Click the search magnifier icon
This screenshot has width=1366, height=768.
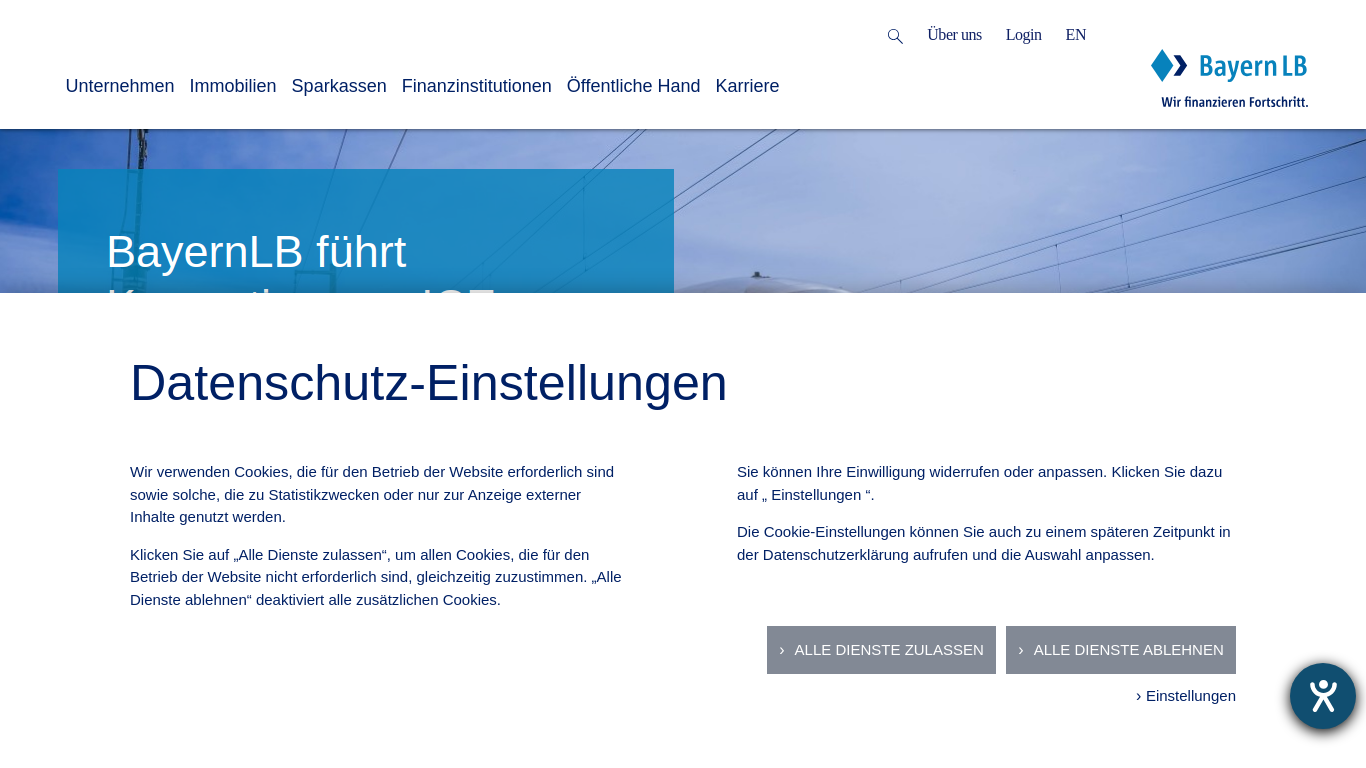pos(895,36)
